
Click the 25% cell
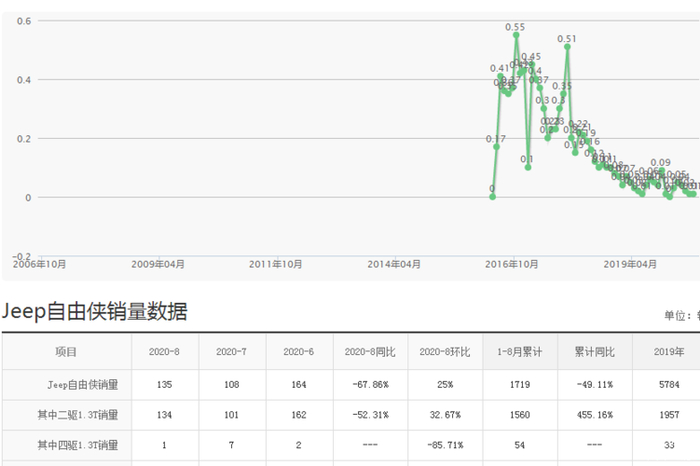pos(445,385)
